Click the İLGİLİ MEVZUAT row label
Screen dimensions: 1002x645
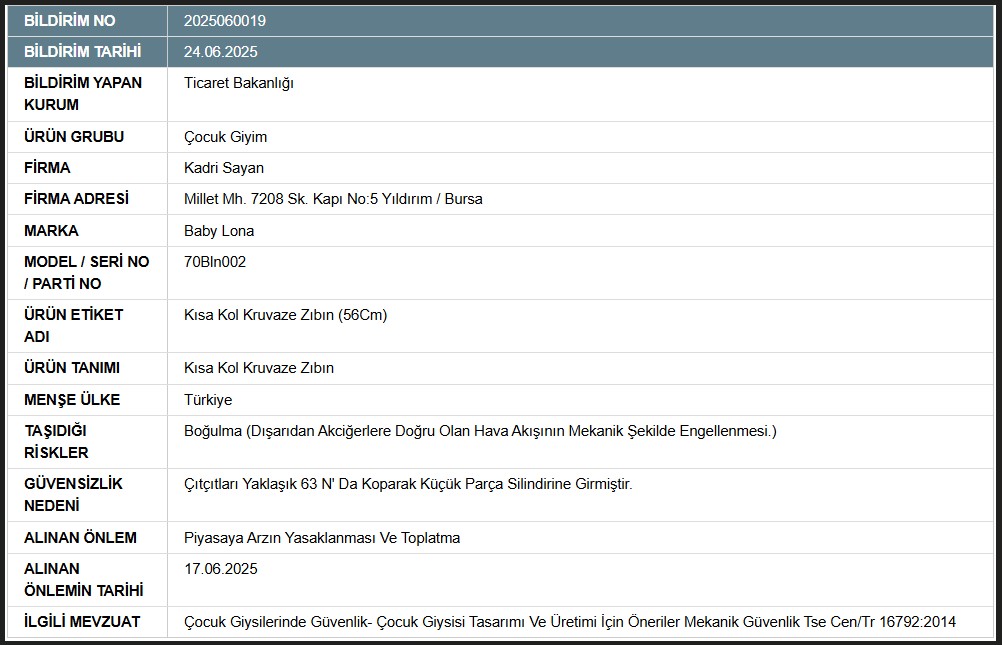pos(82,622)
